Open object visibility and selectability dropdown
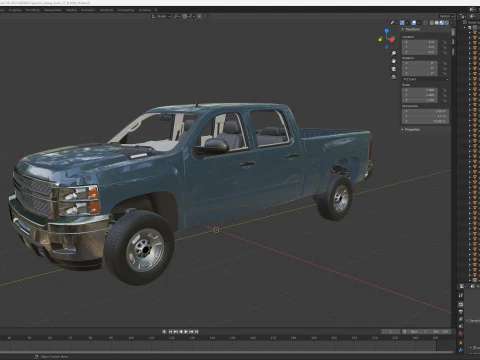Image resolution: width=480 pixels, height=360 pixels. pyautogui.click(x=393, y=23)
